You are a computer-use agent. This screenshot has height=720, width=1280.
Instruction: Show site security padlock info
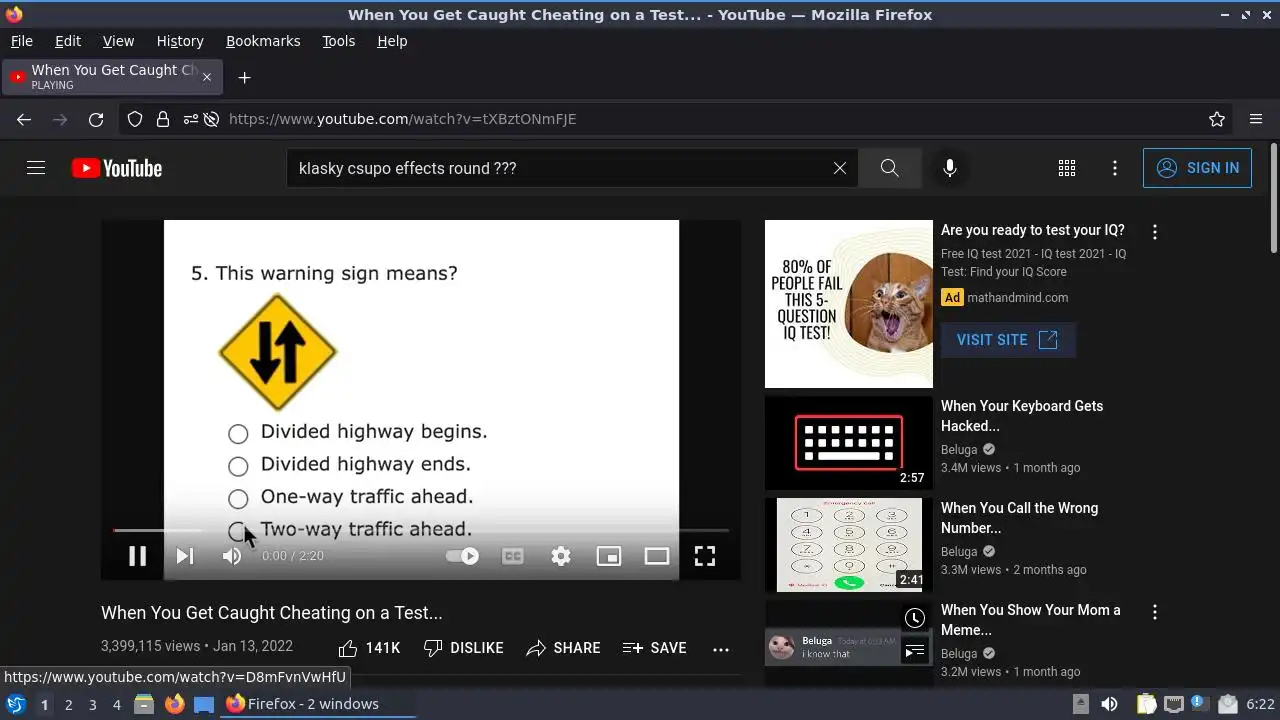163,119
